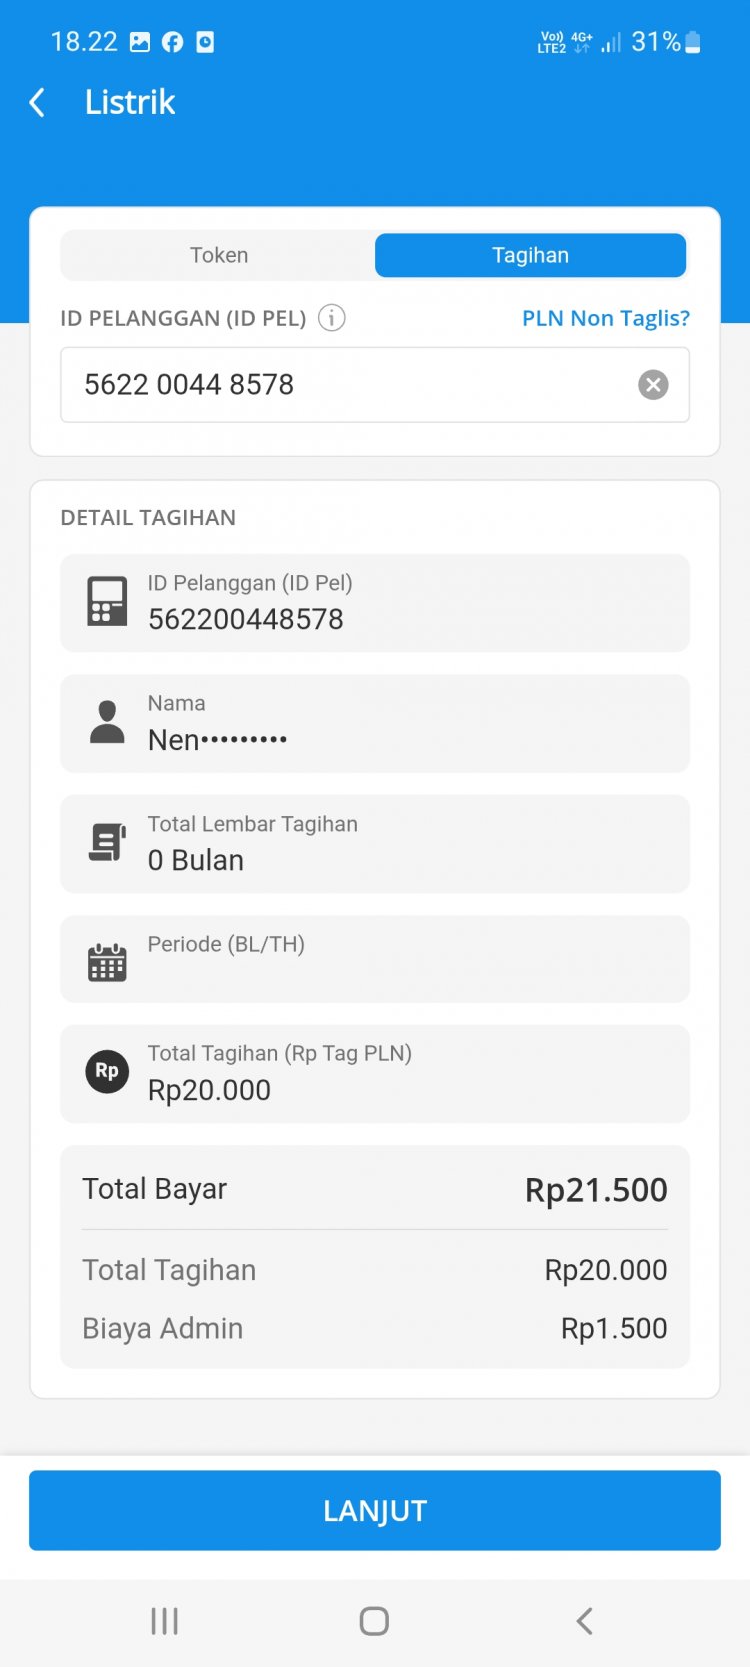
Task: Tap the Total Bayar amount Rp21.500
Action: [x=596, y=1190]
